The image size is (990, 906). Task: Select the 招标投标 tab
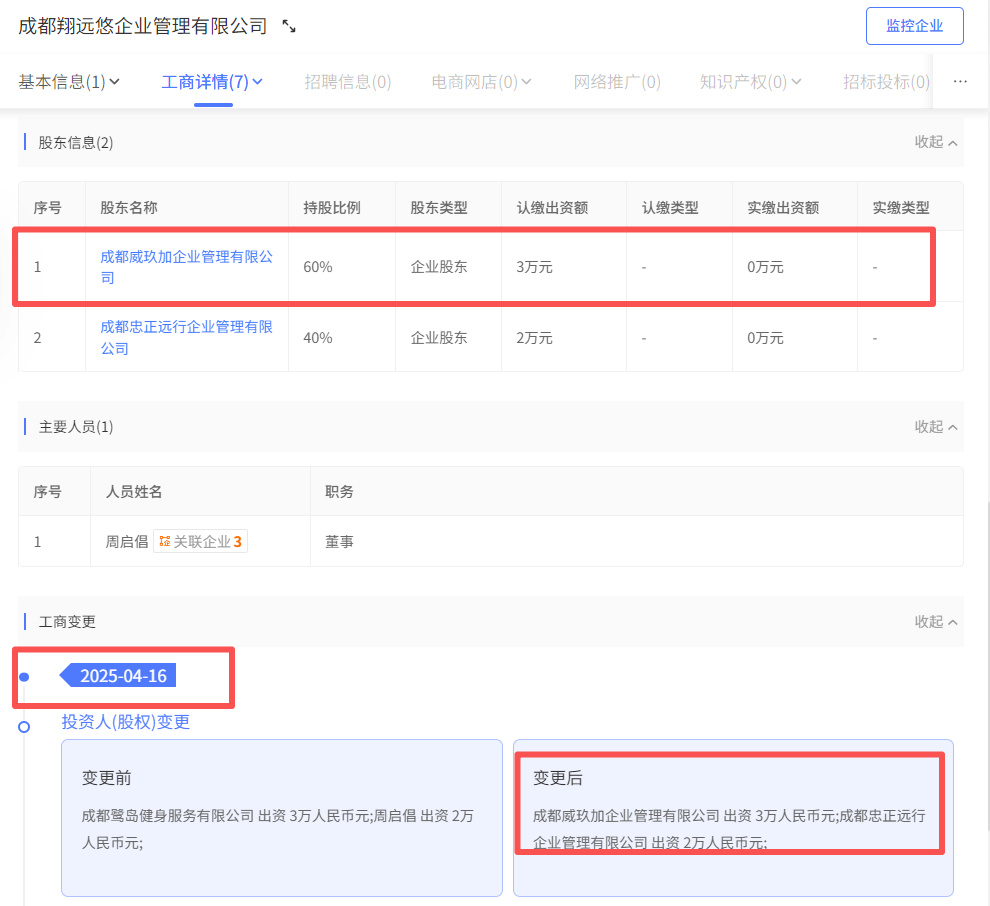(885, 82)
